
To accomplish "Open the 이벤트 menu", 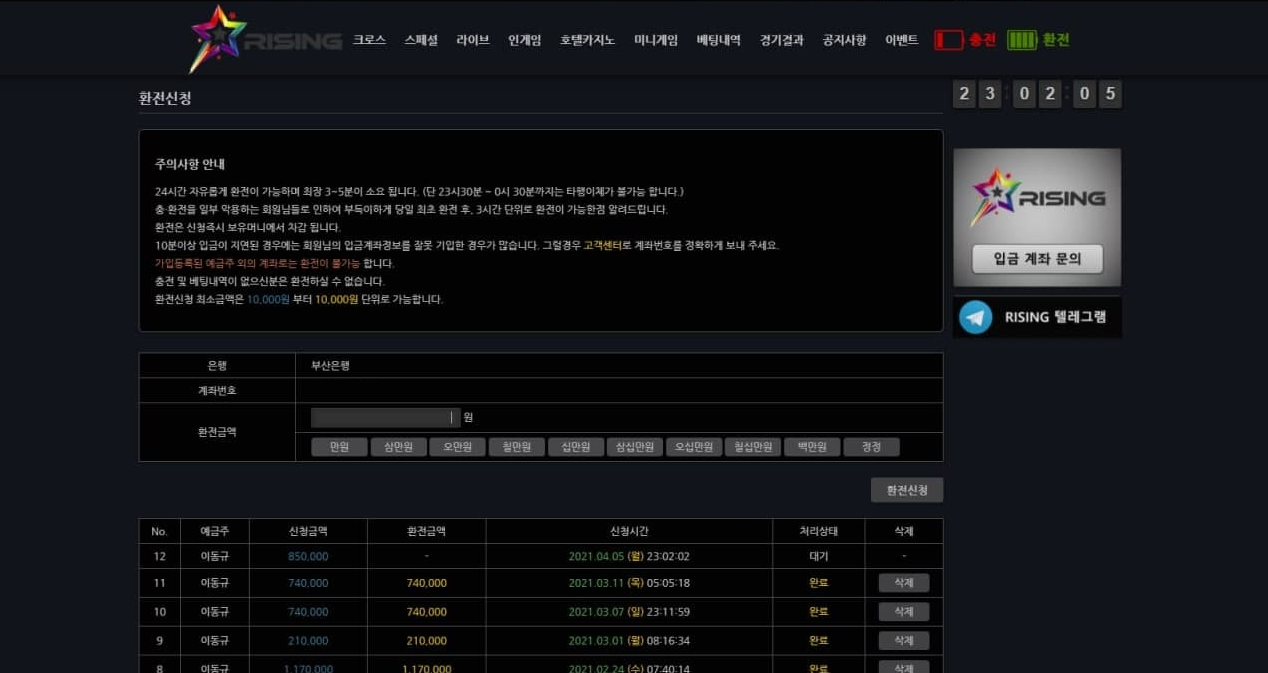I will click(x=901, y=40).
